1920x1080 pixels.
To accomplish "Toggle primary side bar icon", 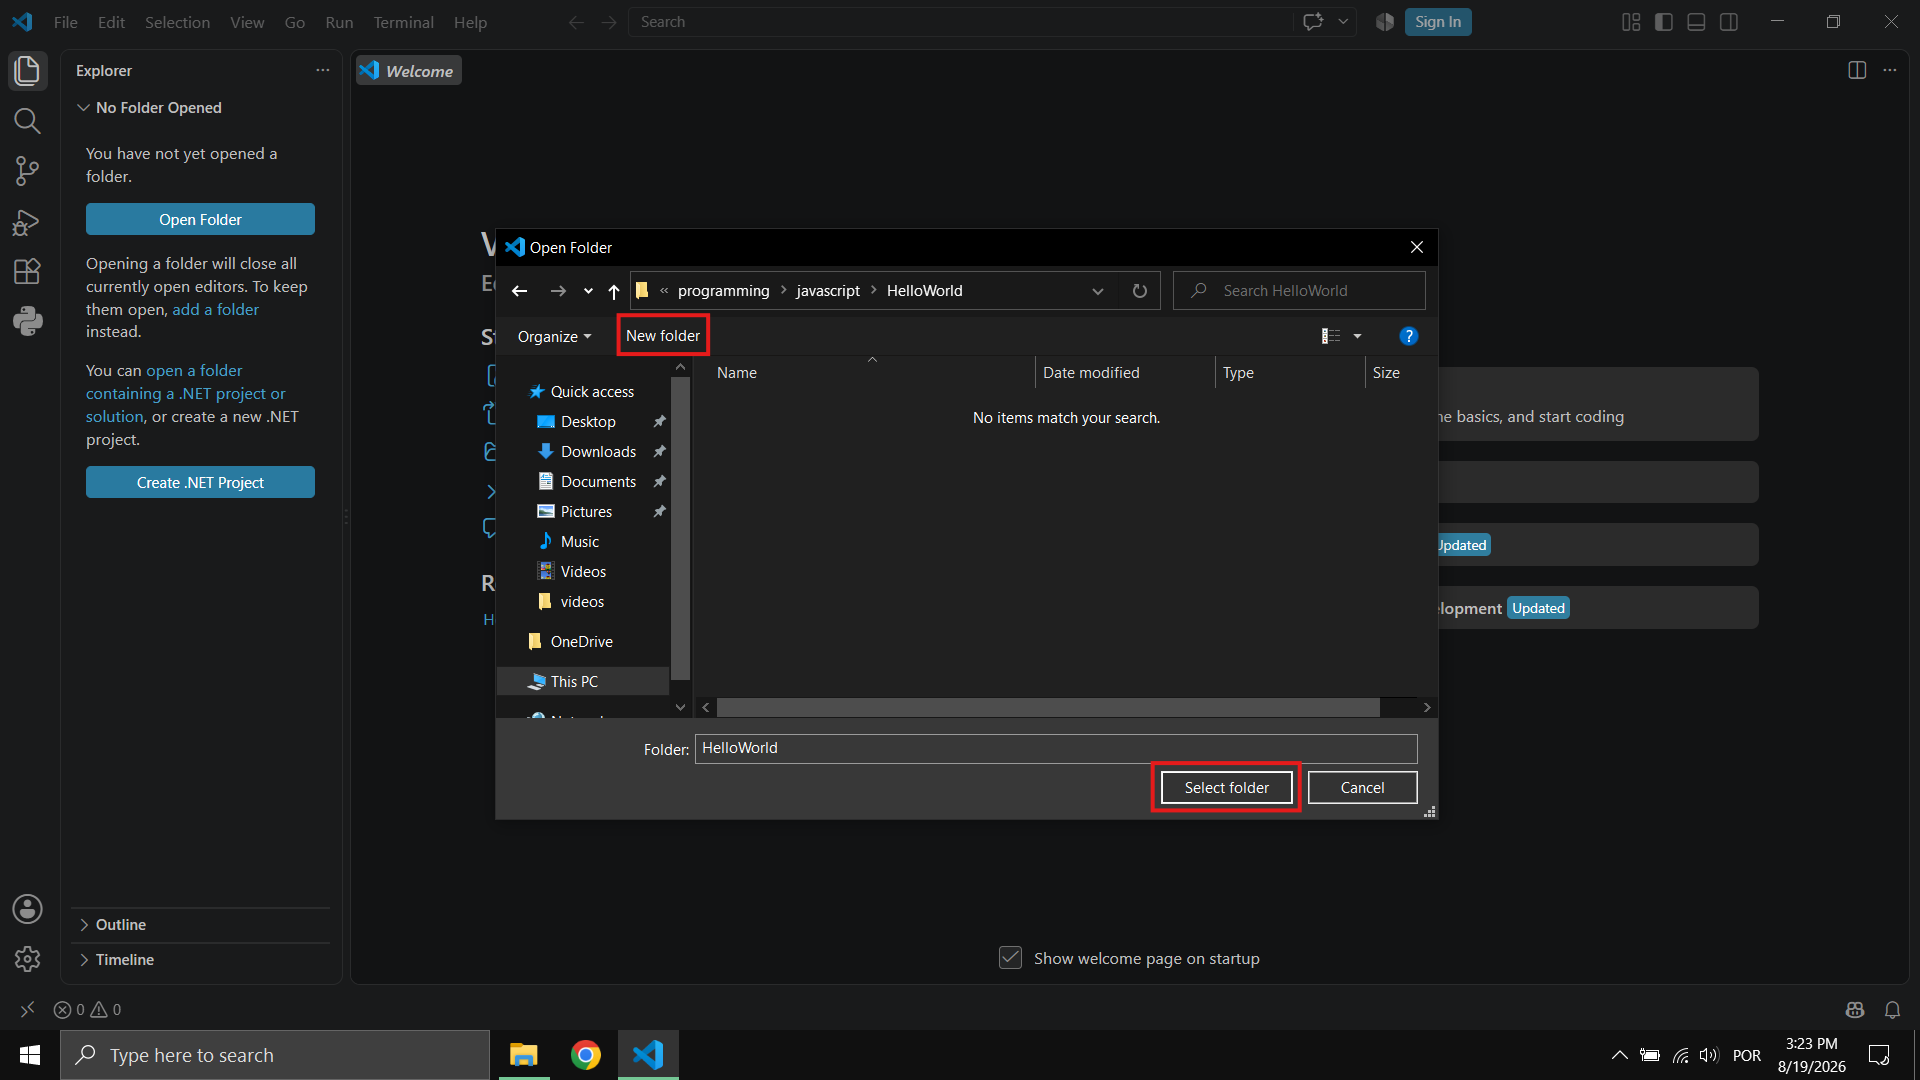I will pyautogui.click(x=1664, y=22).
